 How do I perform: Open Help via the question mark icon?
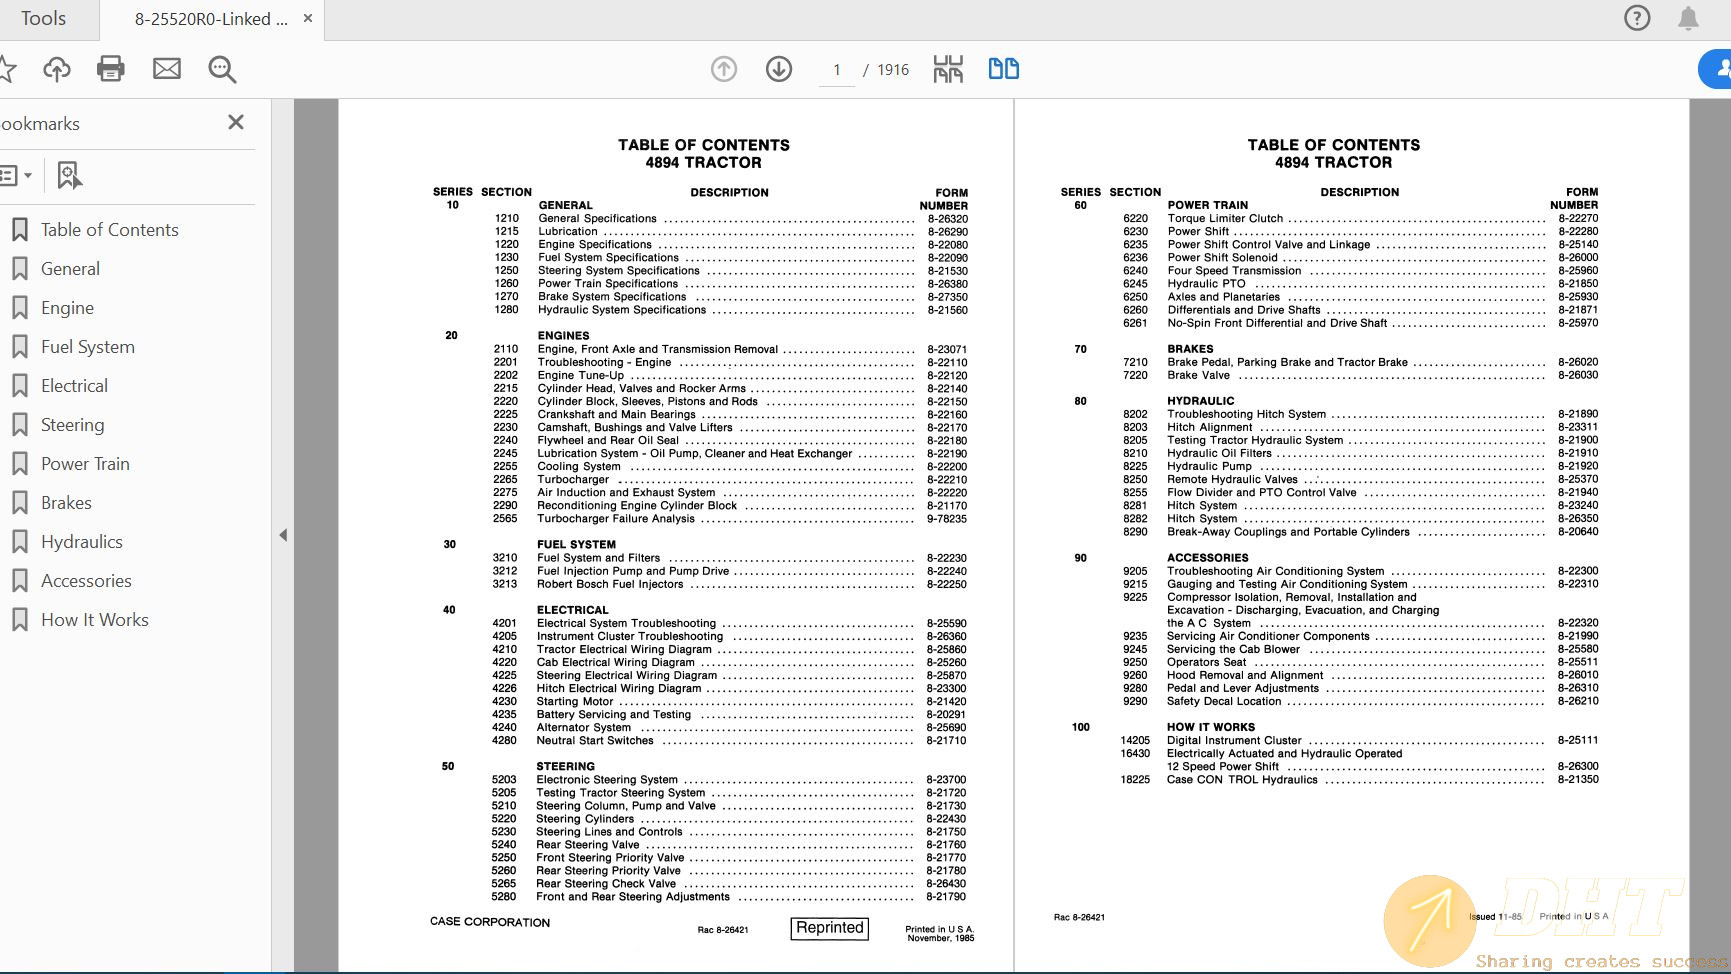tap(1637, 18)
